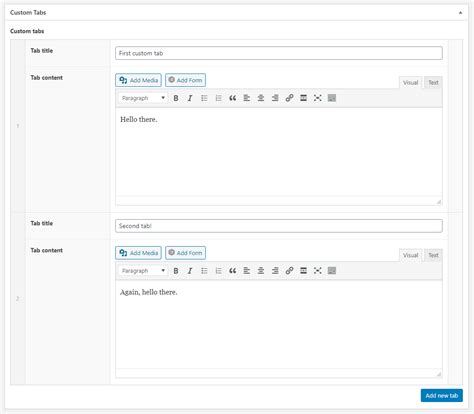Align text right in second tab editor

click(275, 271)
